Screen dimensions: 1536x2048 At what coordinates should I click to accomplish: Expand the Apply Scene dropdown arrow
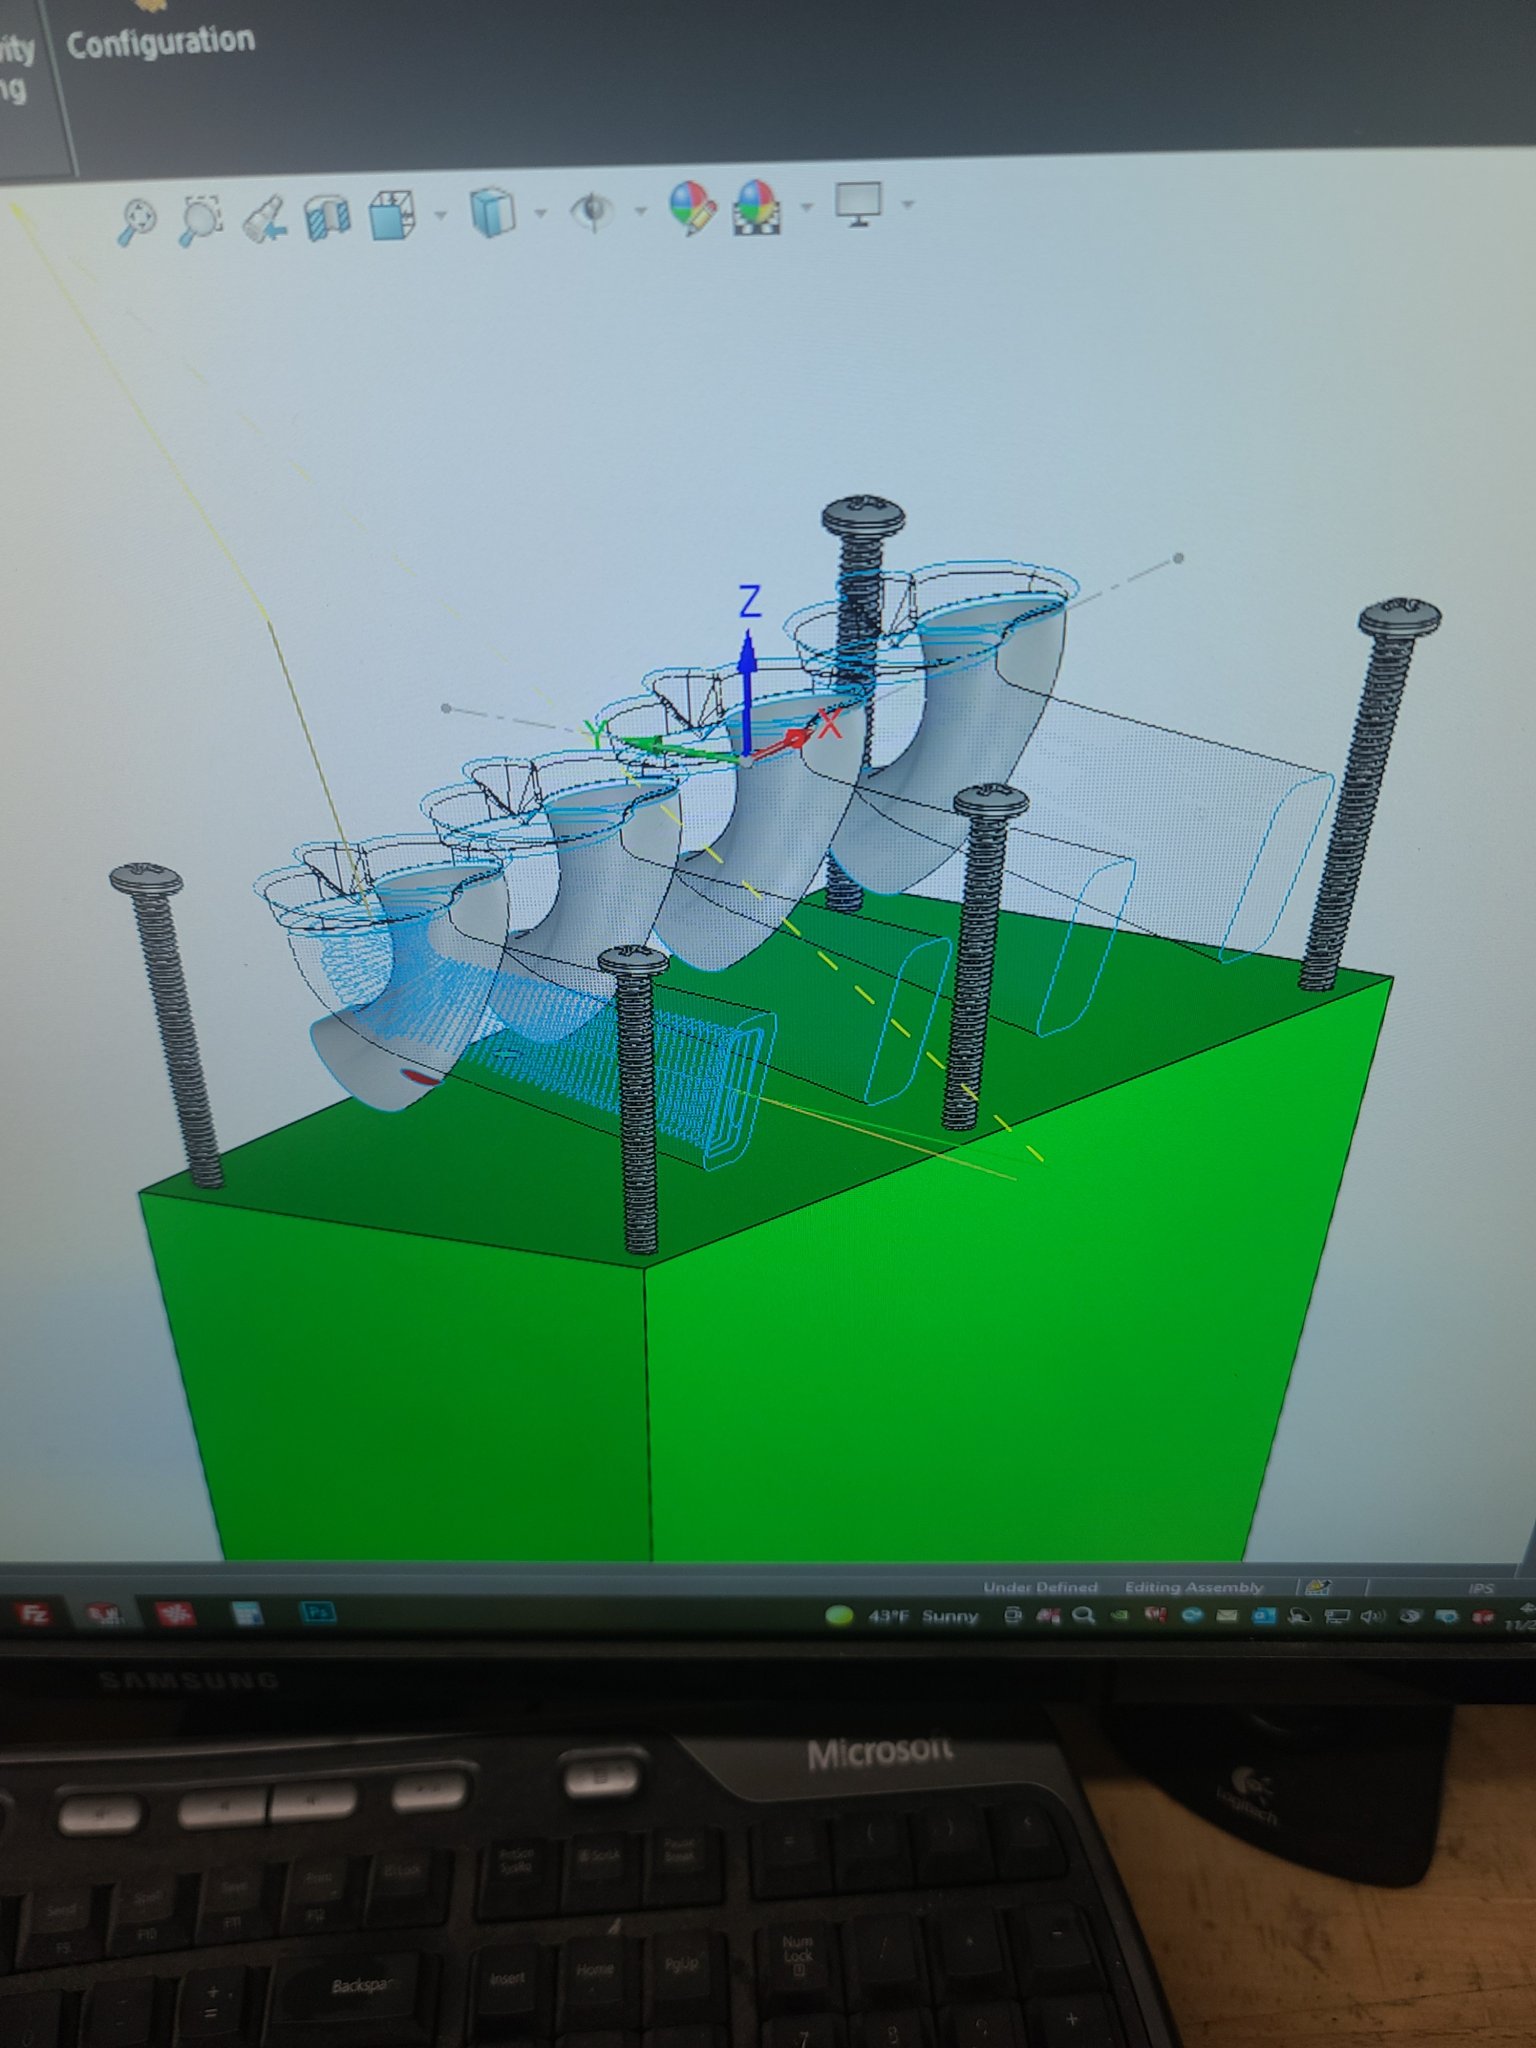[x=806, y=206]
